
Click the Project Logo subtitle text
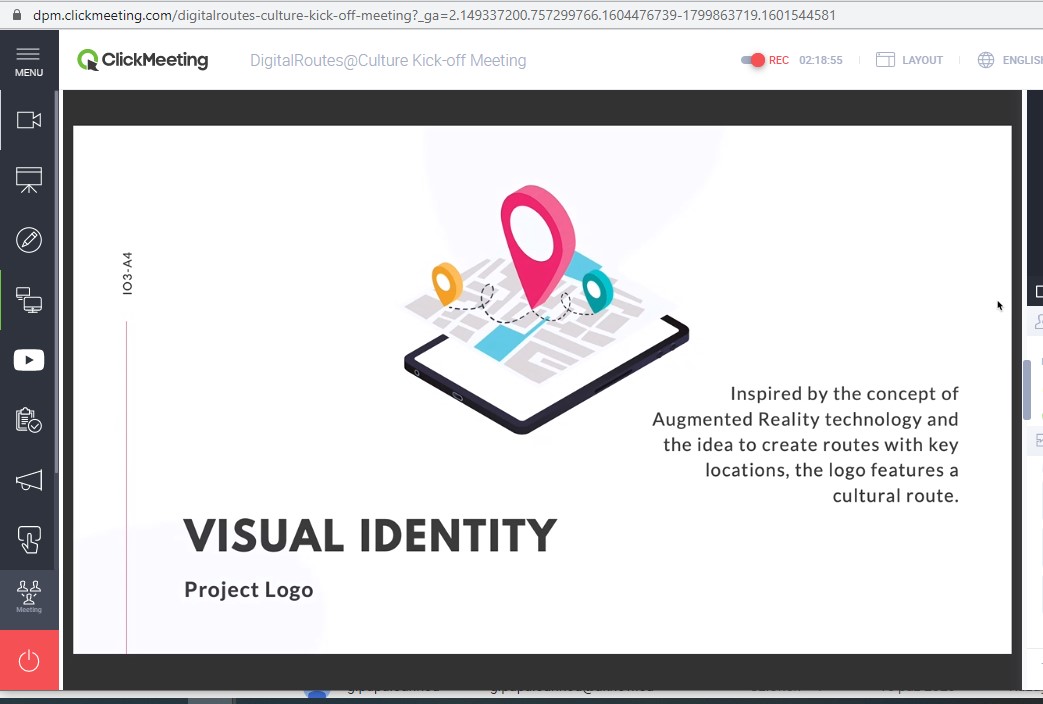(x=249, y=590)
